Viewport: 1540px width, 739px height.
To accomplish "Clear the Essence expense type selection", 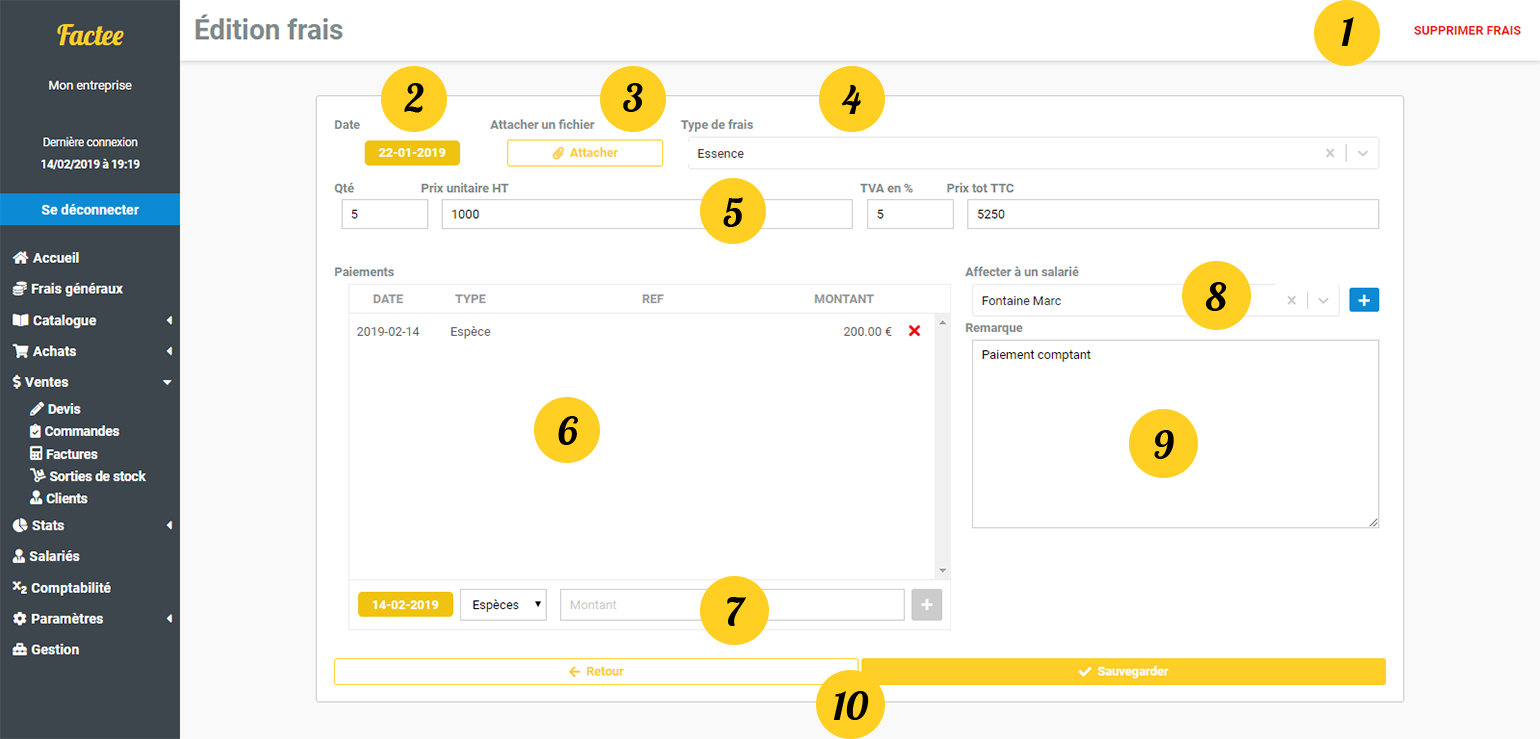I will click(1329, 153).
